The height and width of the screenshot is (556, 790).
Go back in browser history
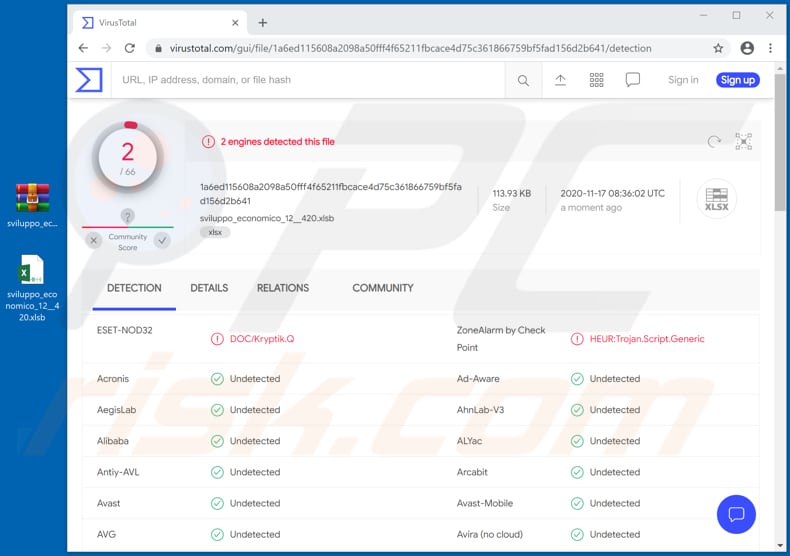click(x=83, y=48)
